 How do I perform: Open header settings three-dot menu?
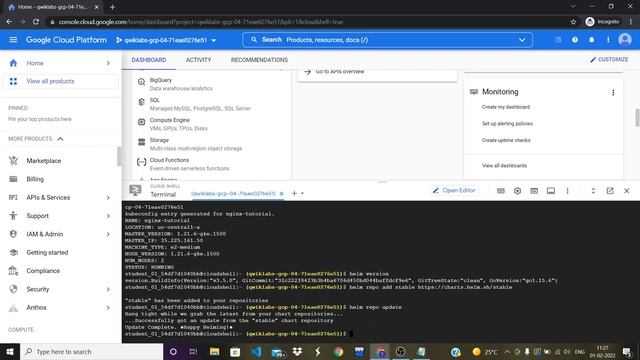tap(608, 40)
